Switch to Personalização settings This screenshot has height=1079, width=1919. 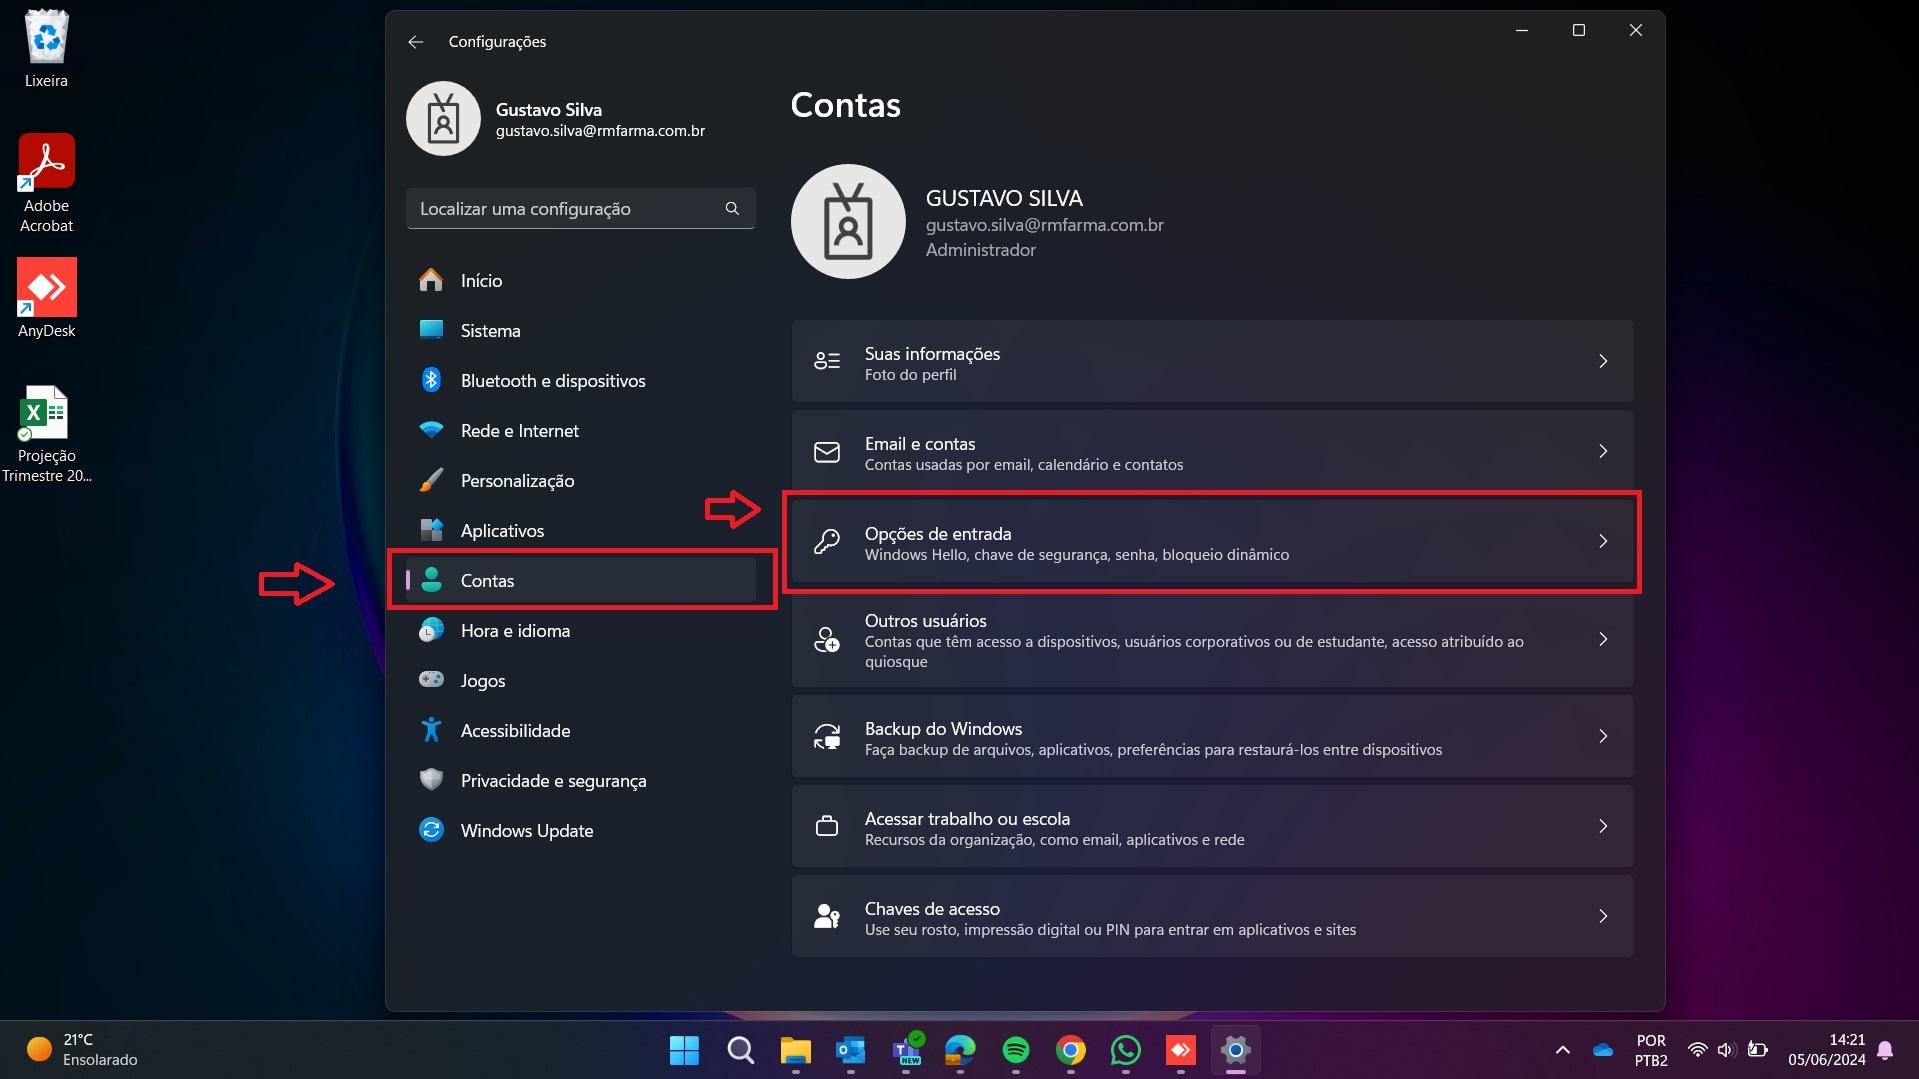pos(517,481)
